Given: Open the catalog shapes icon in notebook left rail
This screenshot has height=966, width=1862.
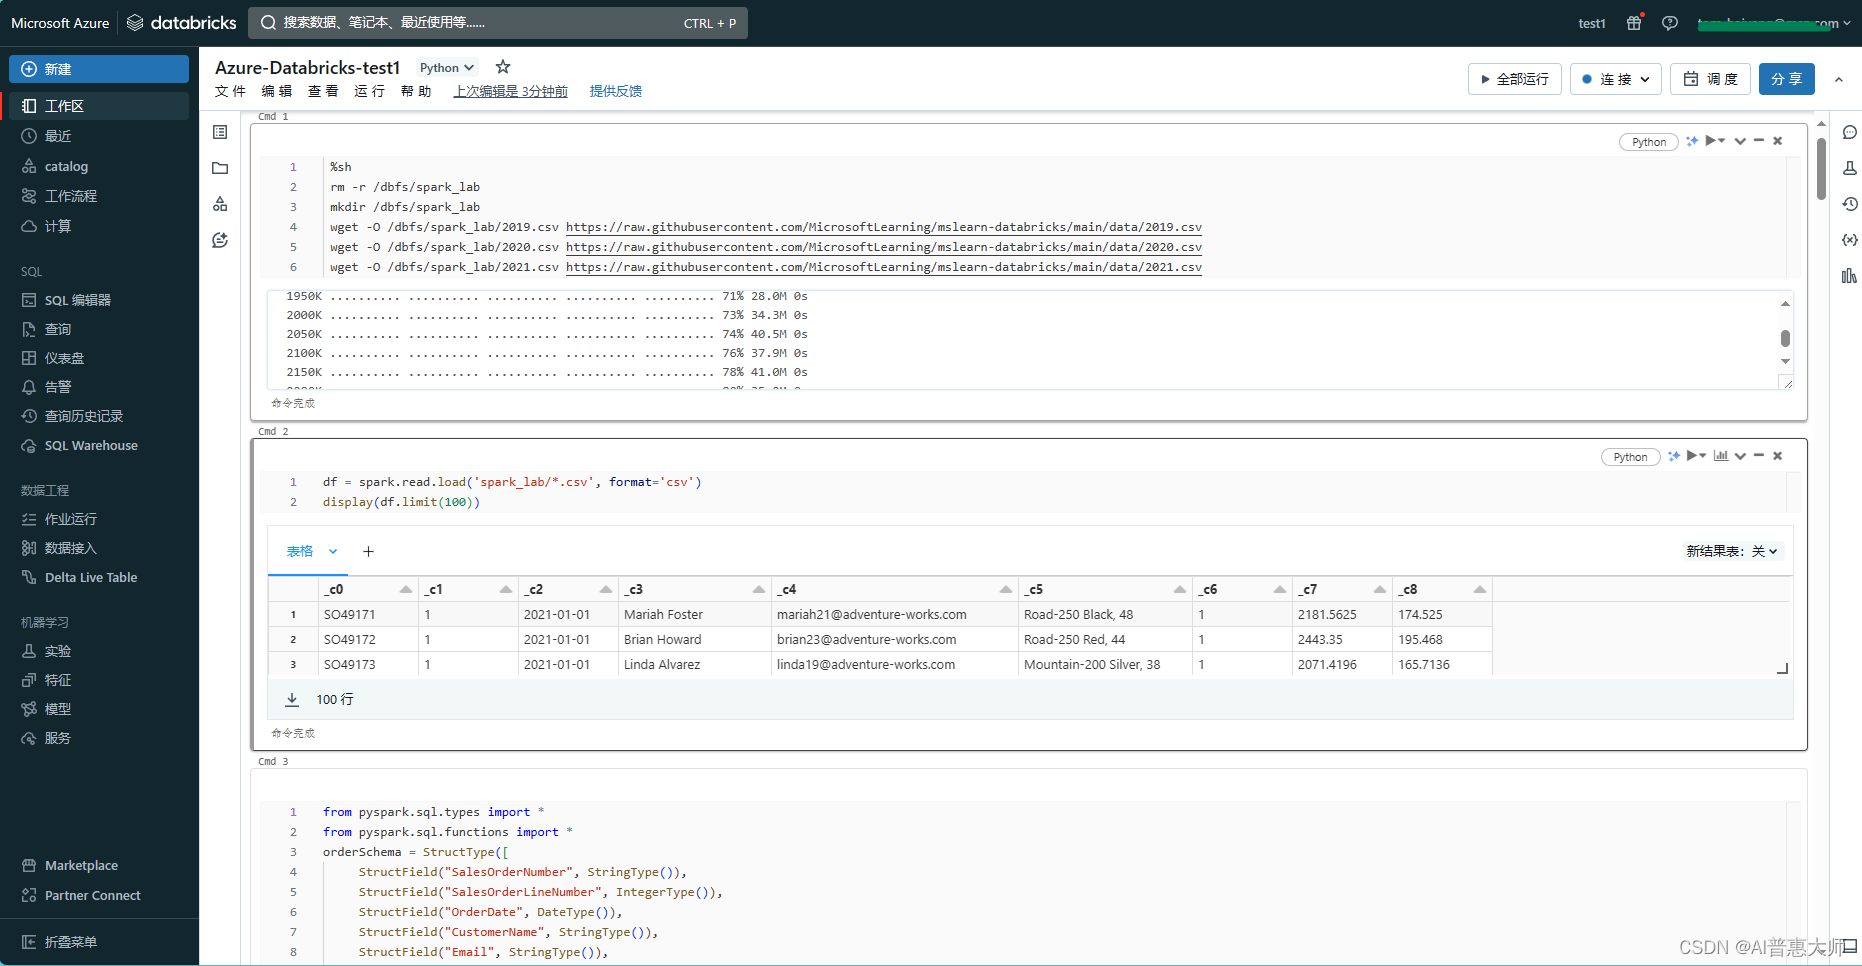Looking at the screenshot, I should coord(220,204).
